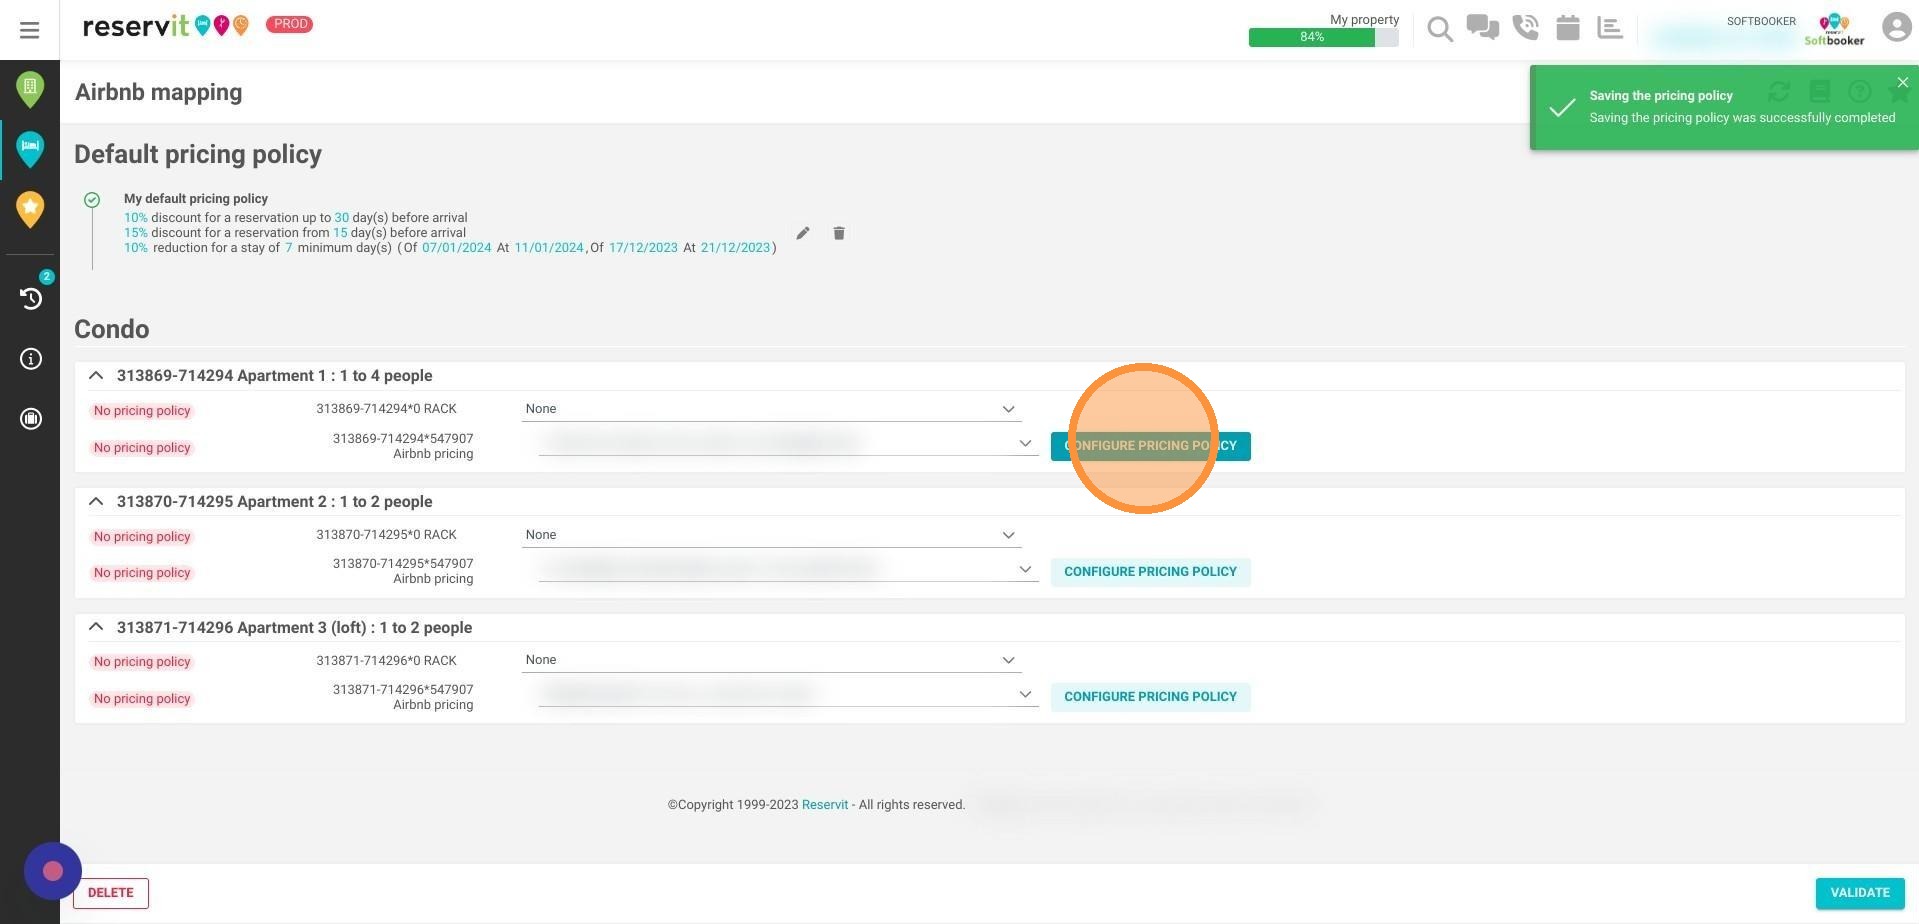Configure pricing policy for Apartment 2
Screen dimensions: 1919x924
tap(1150, 572)
